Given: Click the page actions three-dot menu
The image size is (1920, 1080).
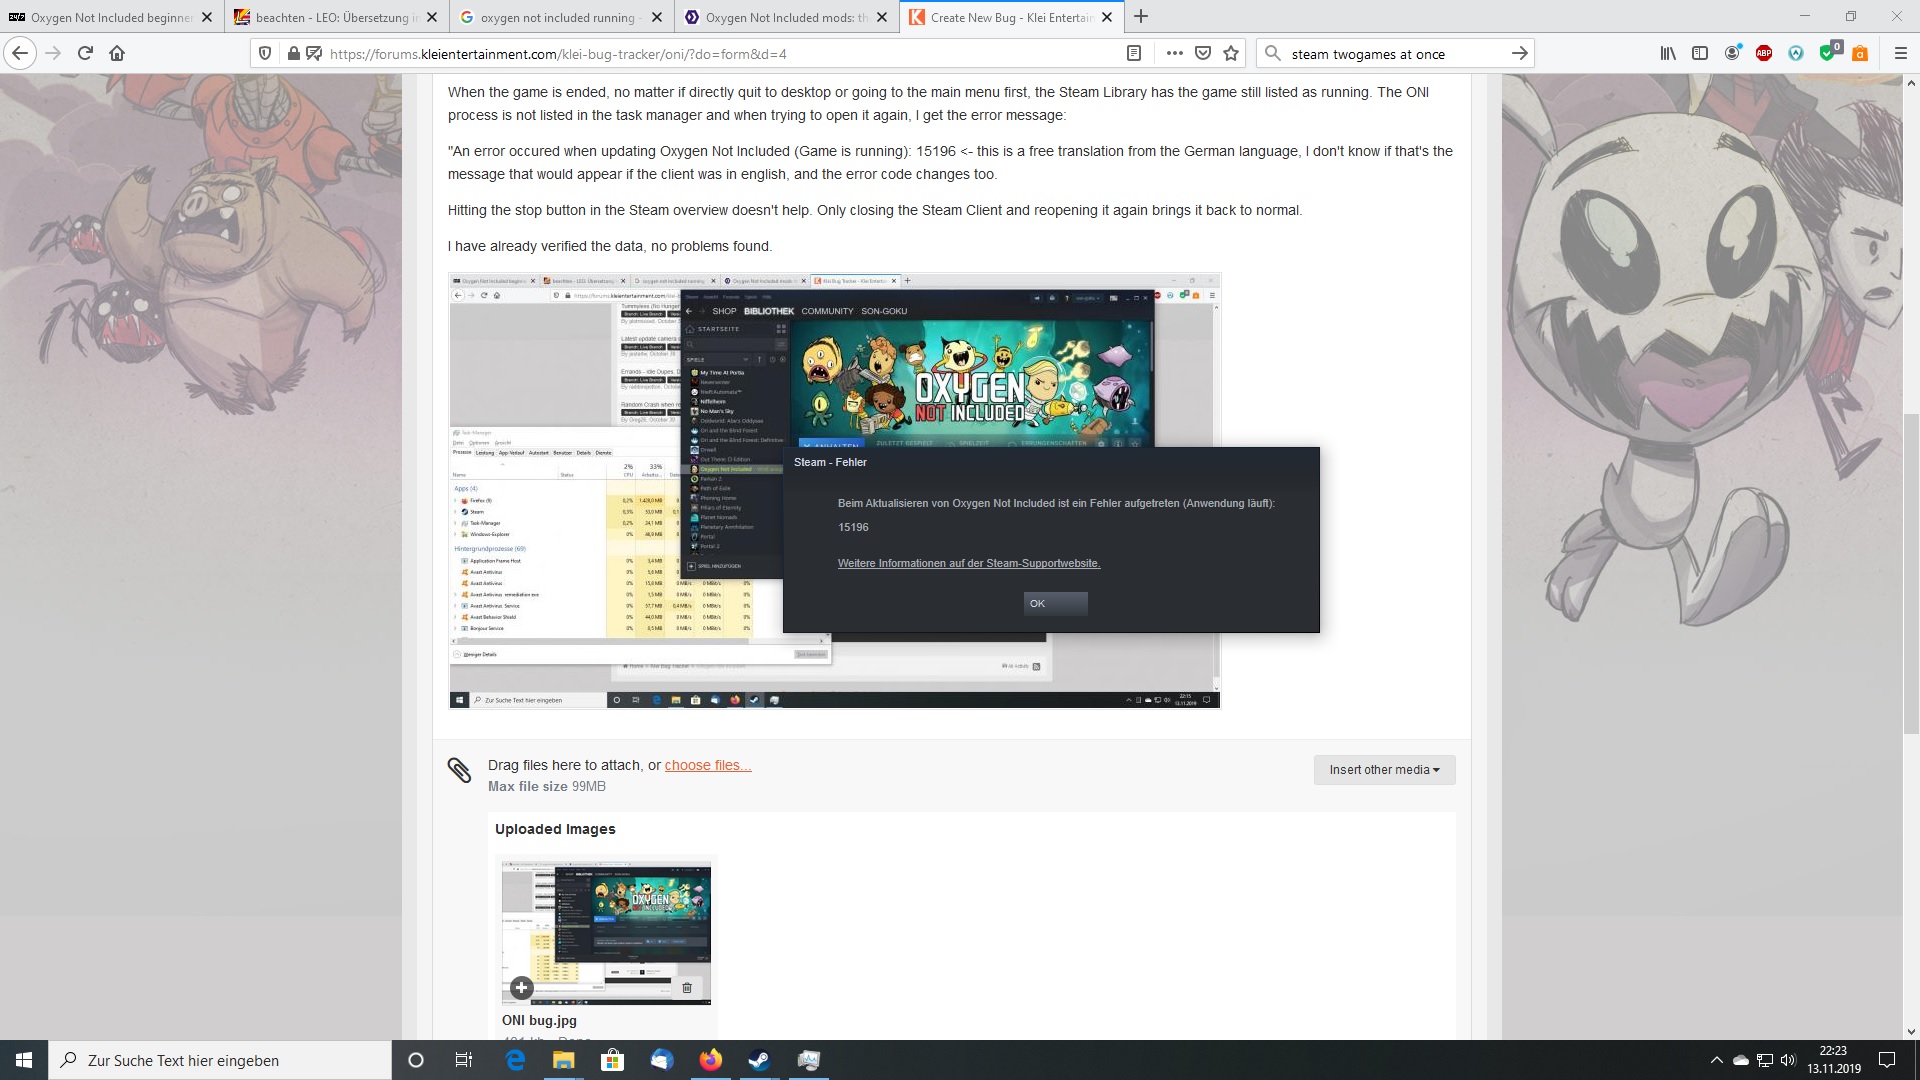Looking at the screenshot, I should [1174, 54].
